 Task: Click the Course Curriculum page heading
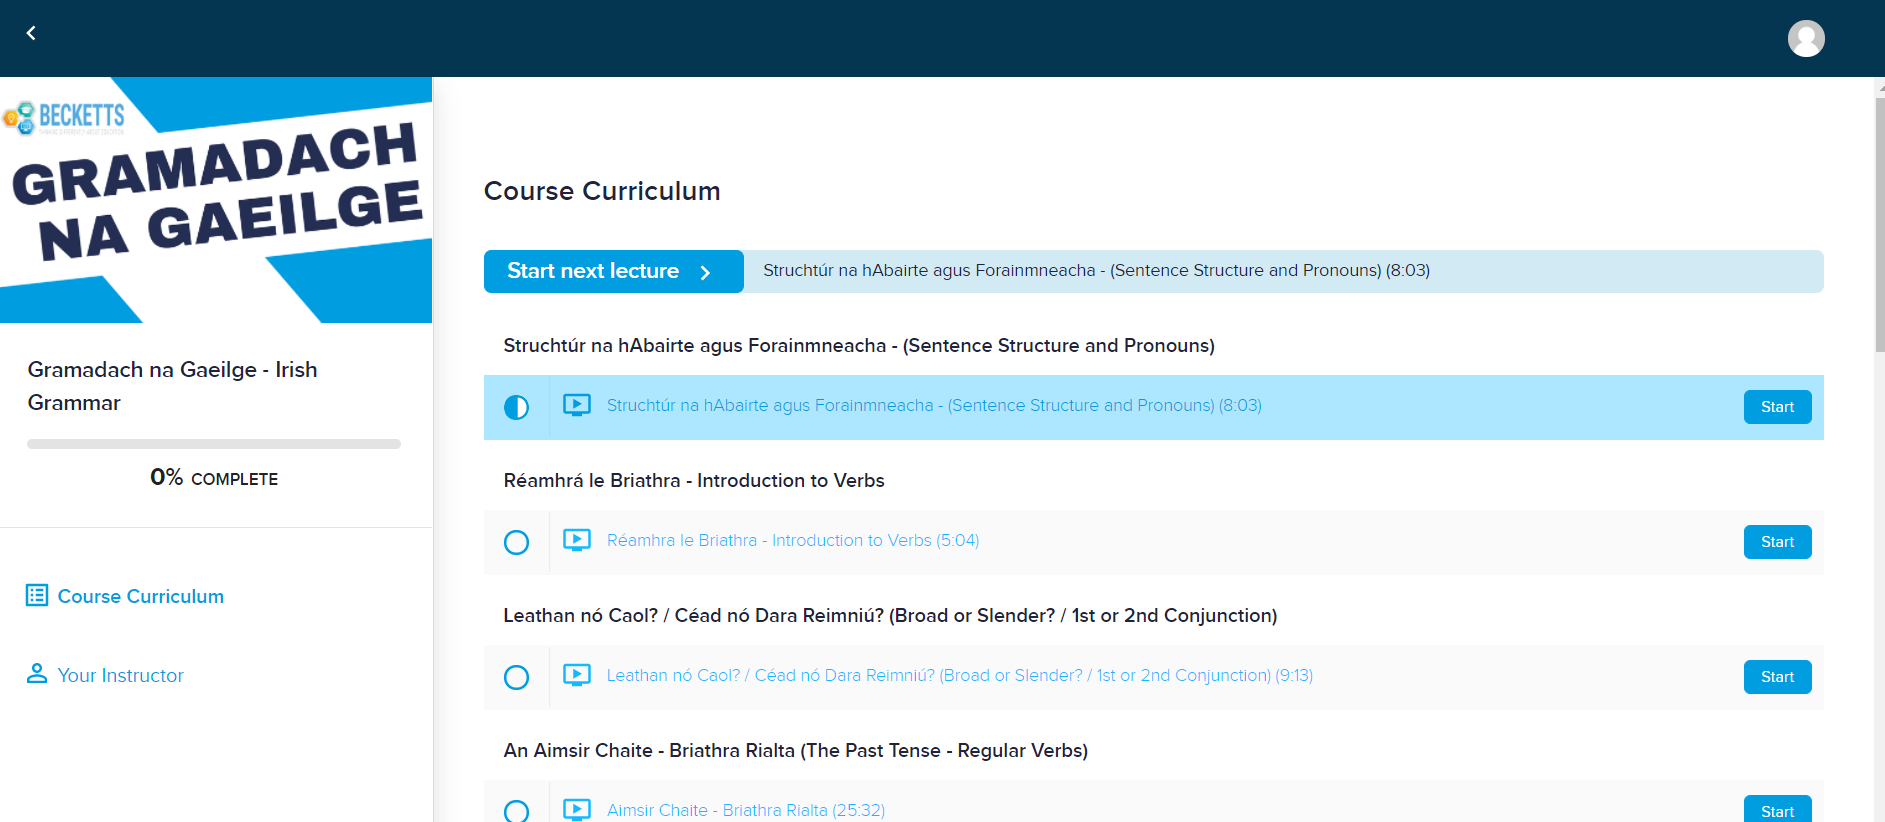(602, 191)
